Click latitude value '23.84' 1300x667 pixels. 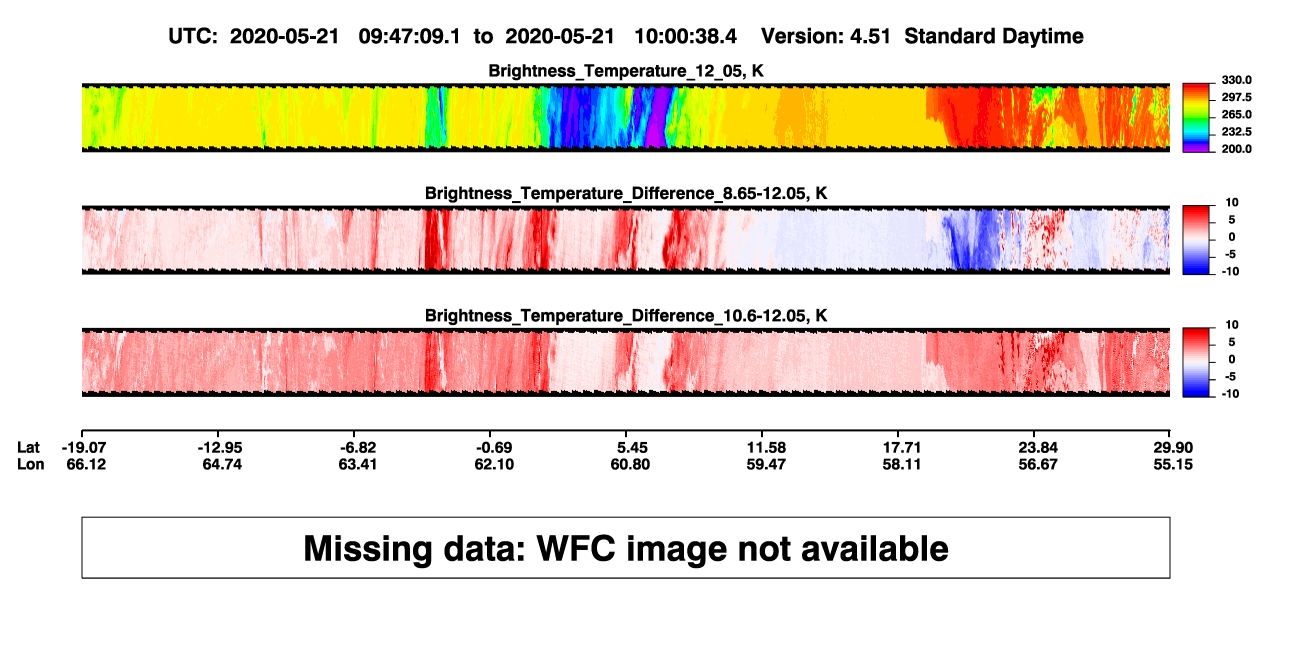[1038, 447]
